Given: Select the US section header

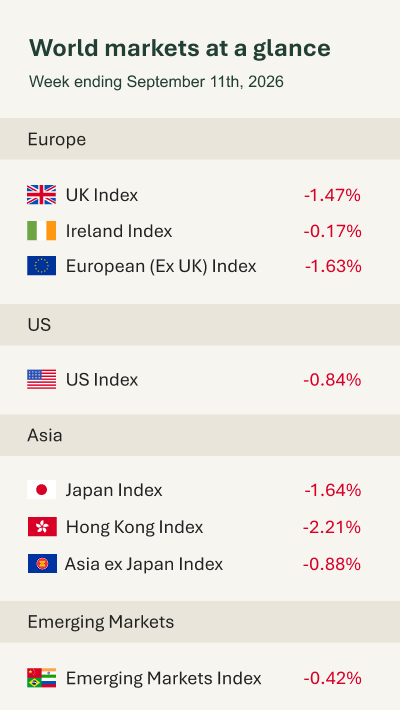Looking at the screenshot, I should pos(200,325).
